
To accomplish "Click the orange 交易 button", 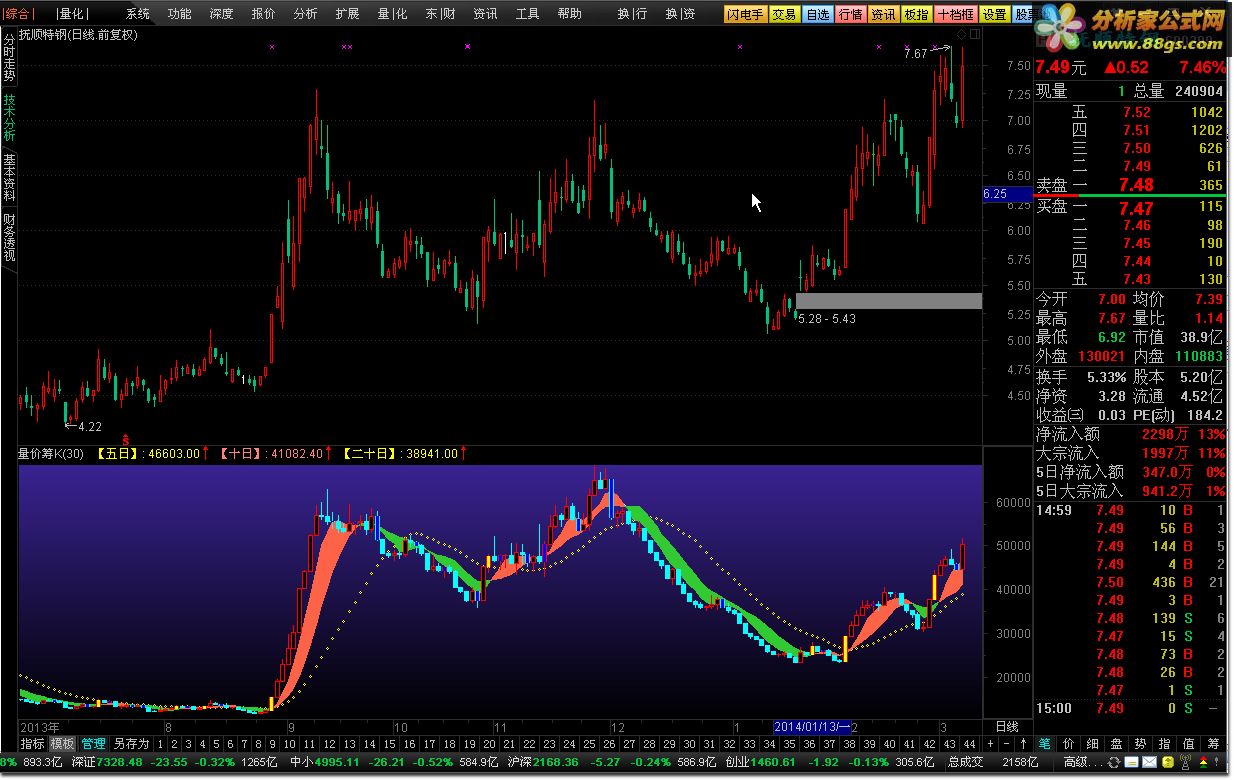I will tap(784, 14).
